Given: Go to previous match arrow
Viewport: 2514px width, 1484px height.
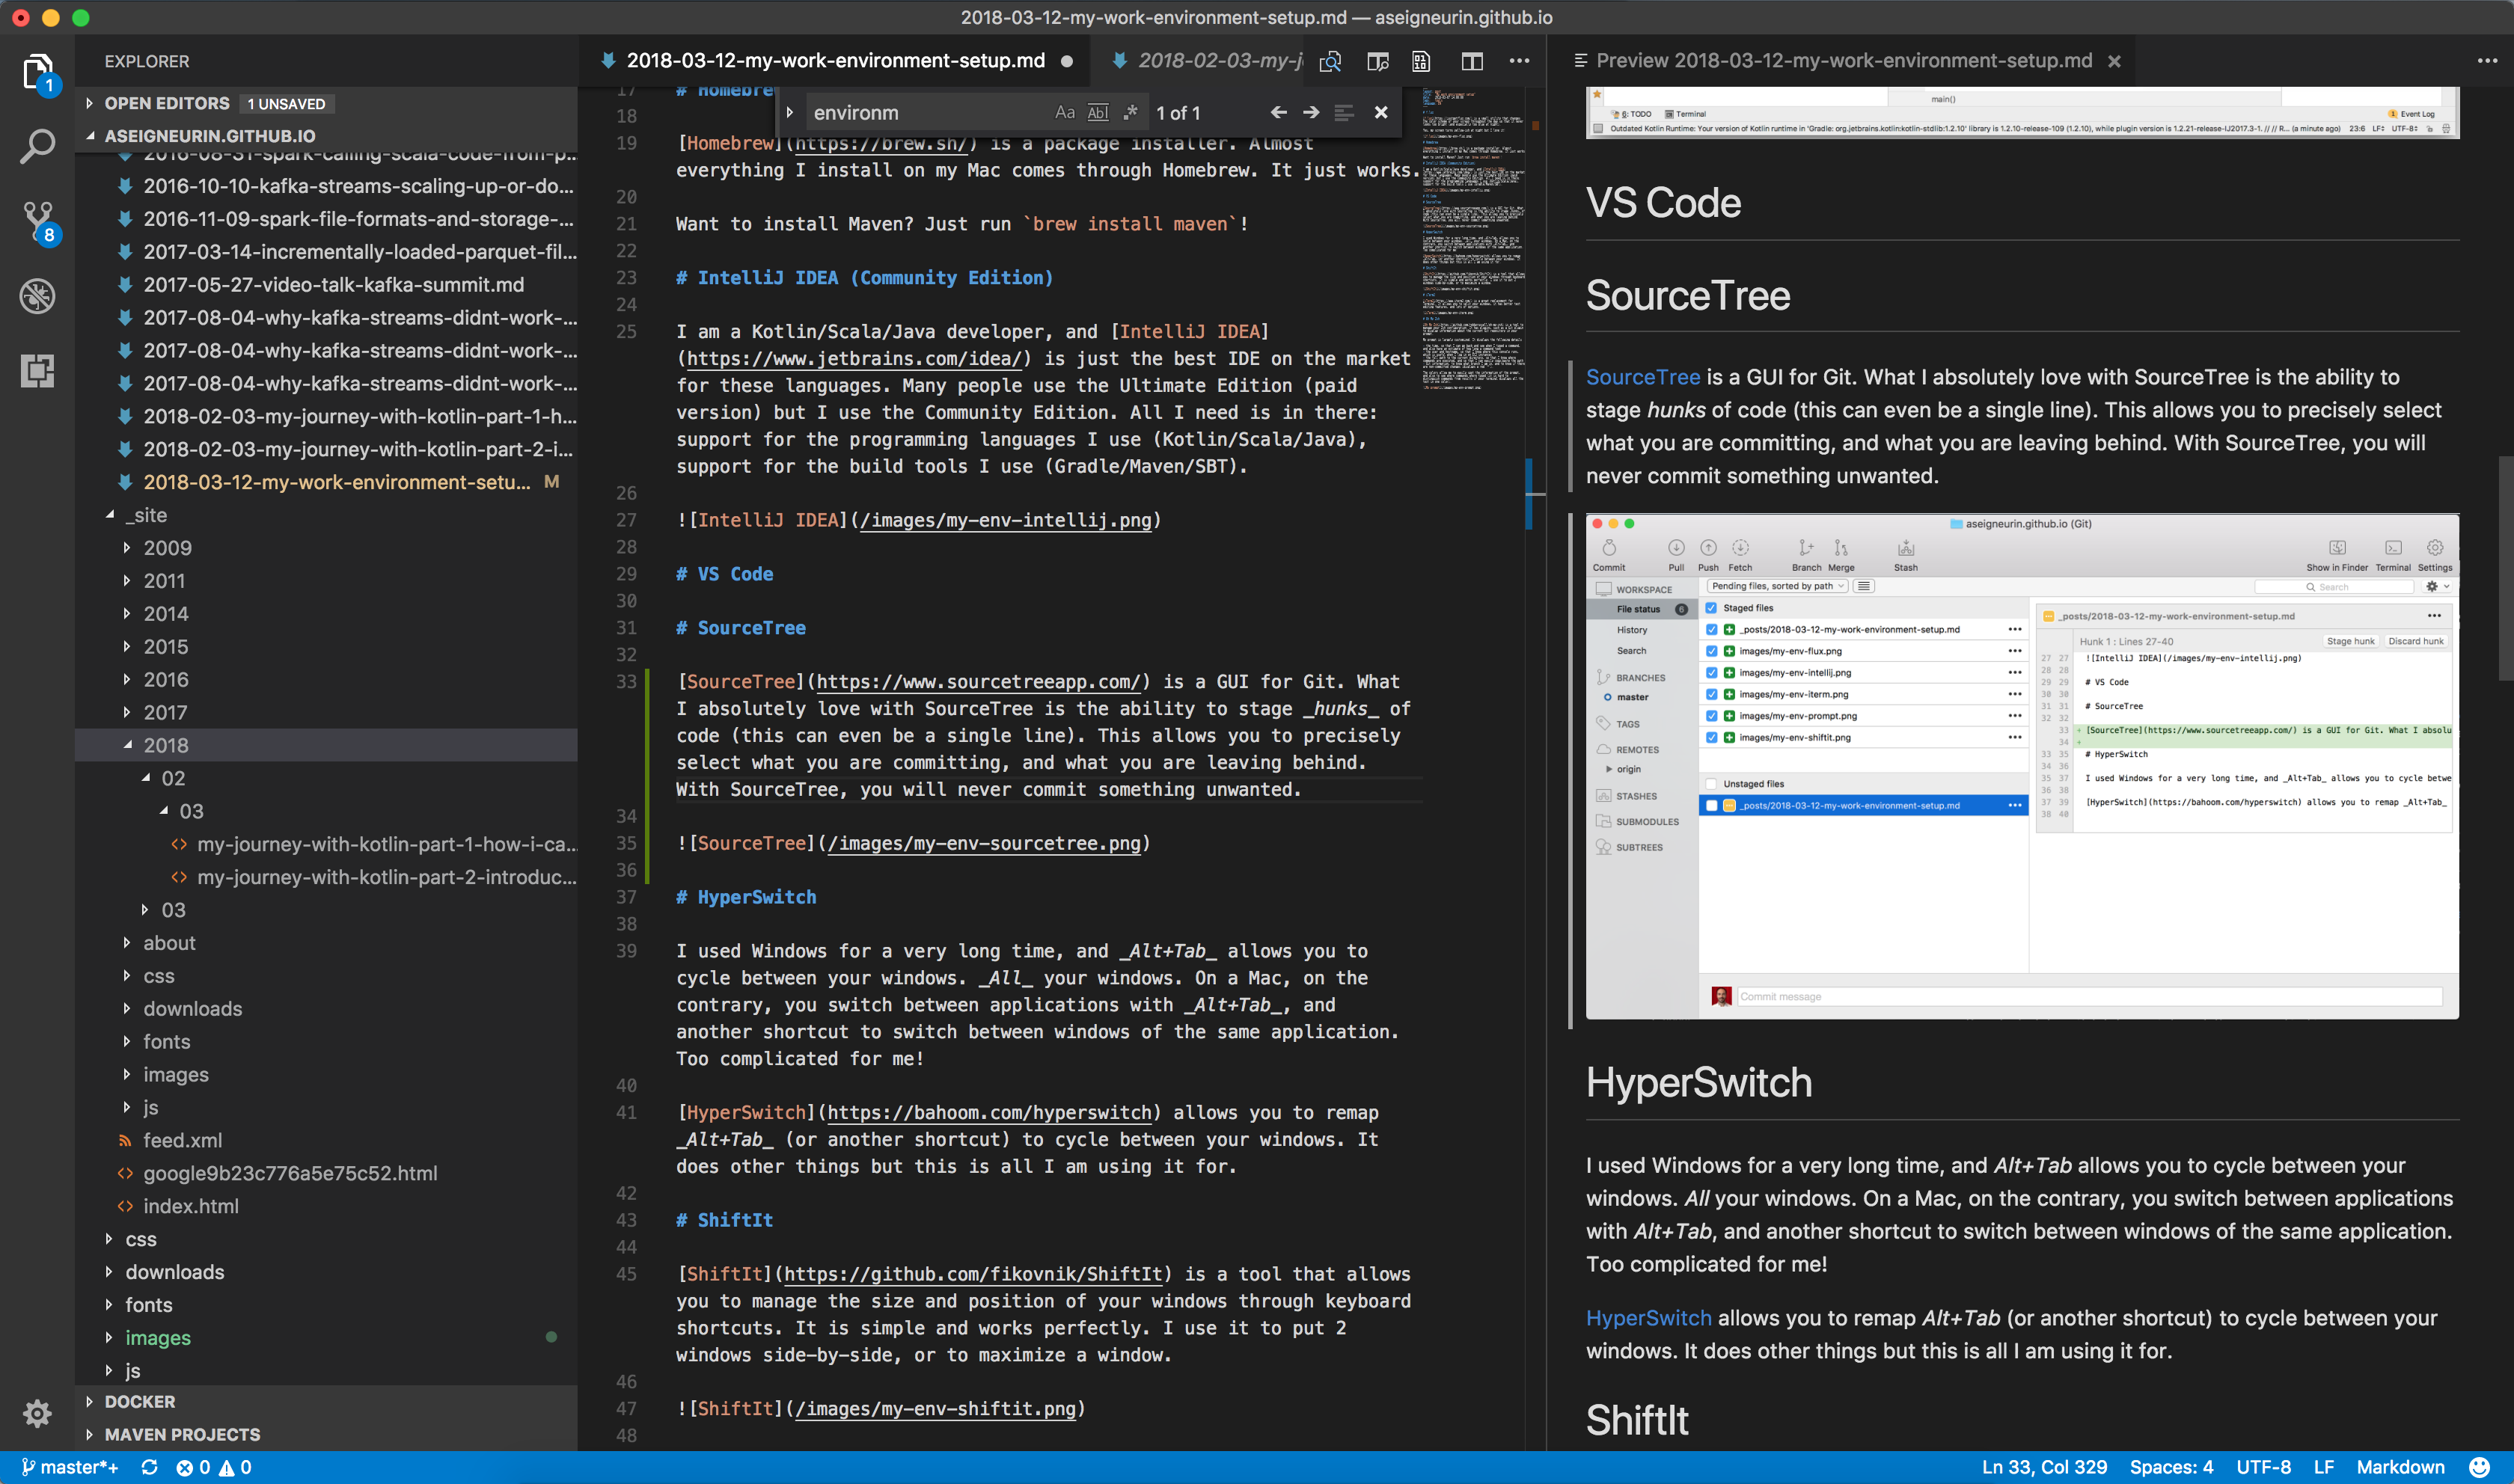Looking at the screenshot, I should 1278,113.
